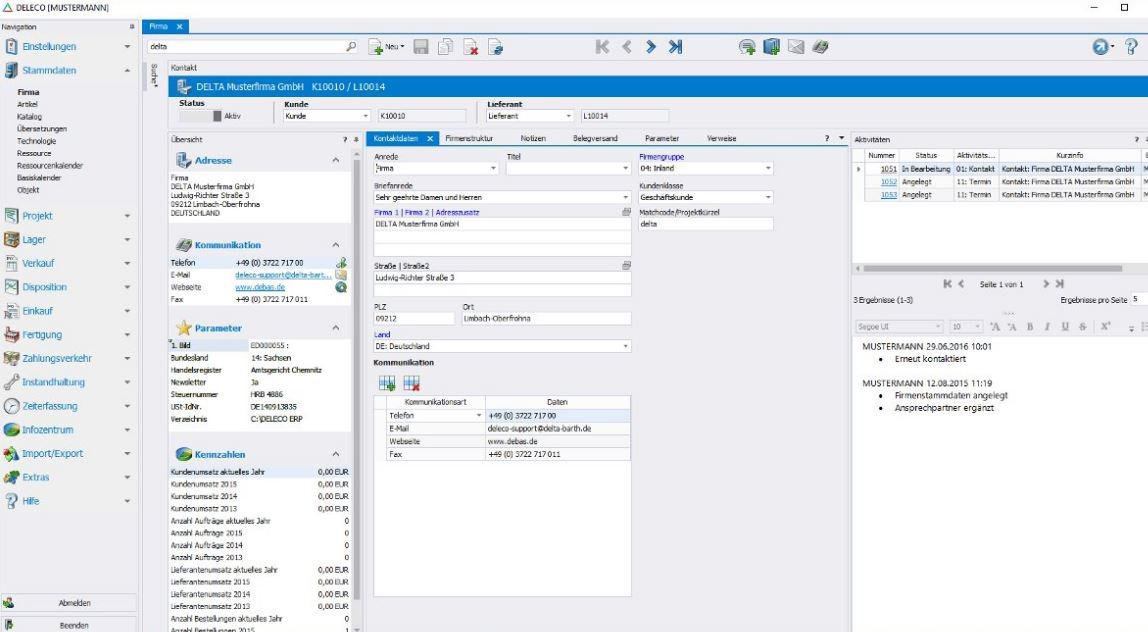Click the telephone icon in top toolbar
The width and height of the screenshot is (1148, 632).
click(x=820, y=47)
